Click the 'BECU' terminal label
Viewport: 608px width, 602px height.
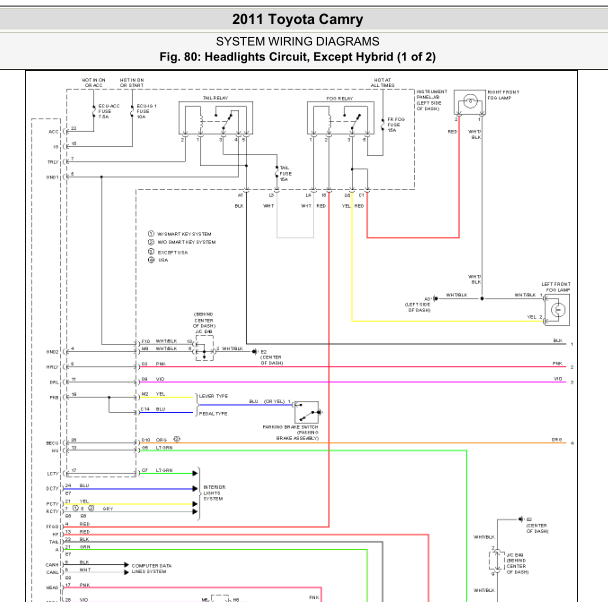pos(52,443)
